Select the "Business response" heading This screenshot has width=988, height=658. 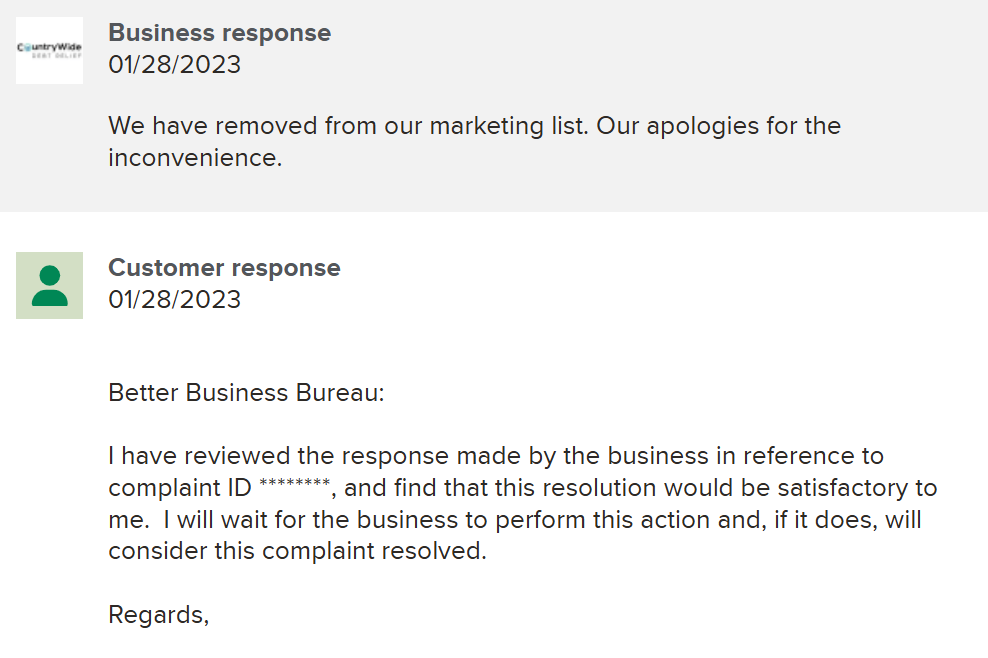pos(219,32)
